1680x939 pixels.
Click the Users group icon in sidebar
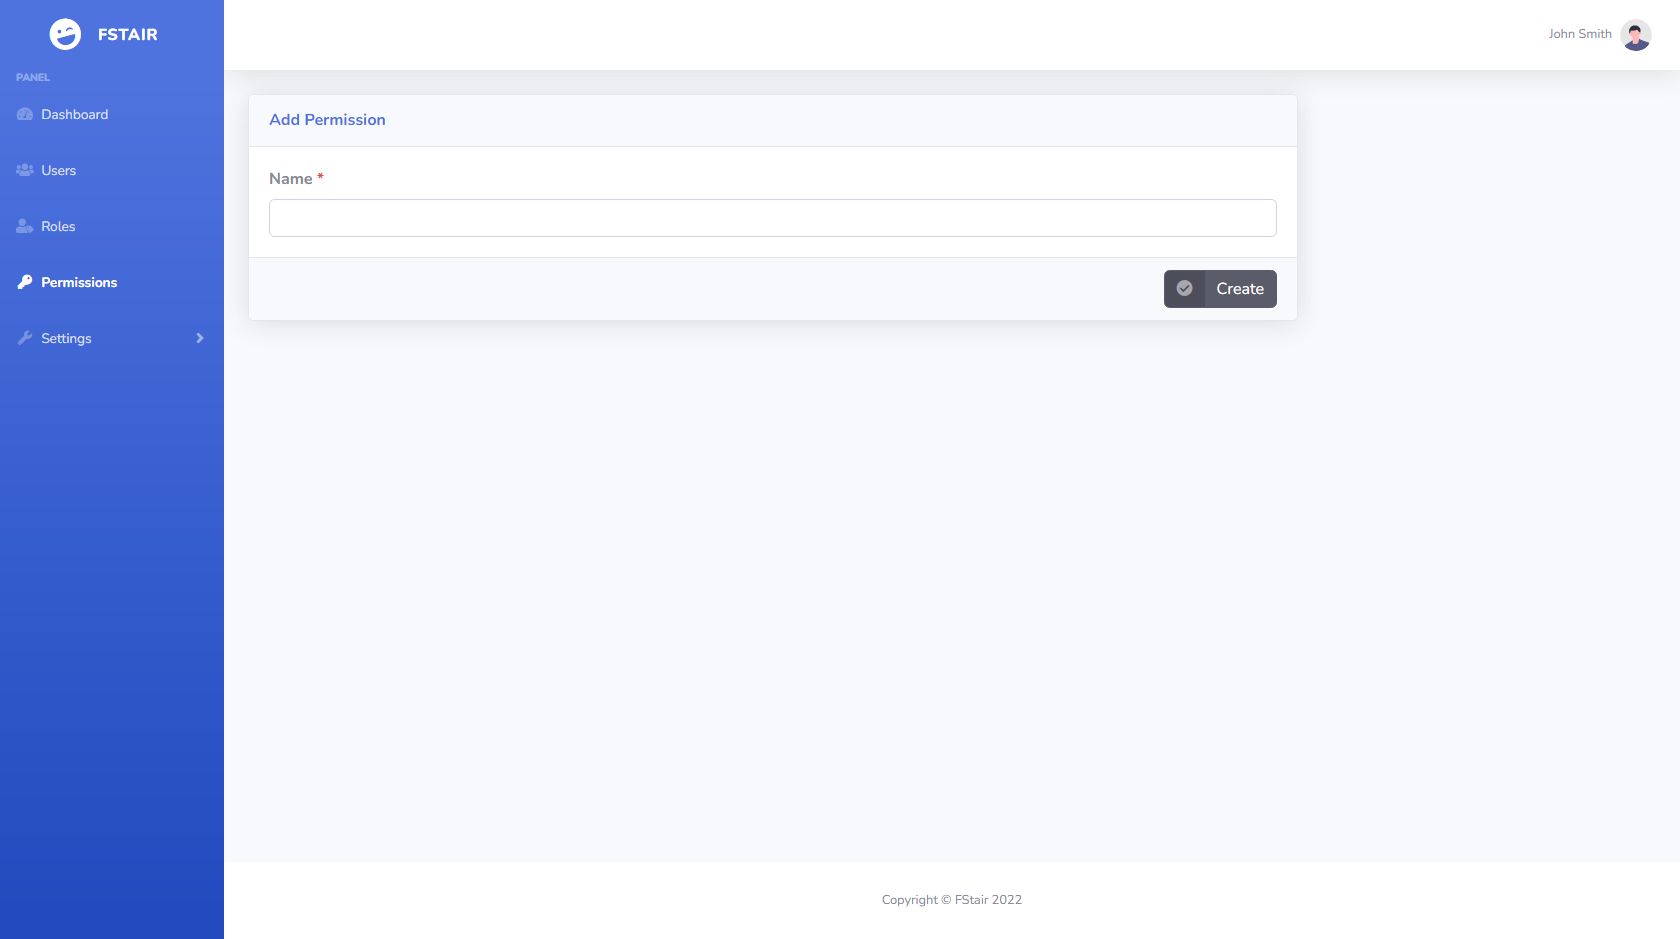pyautogui.click(x=25, y=171)
